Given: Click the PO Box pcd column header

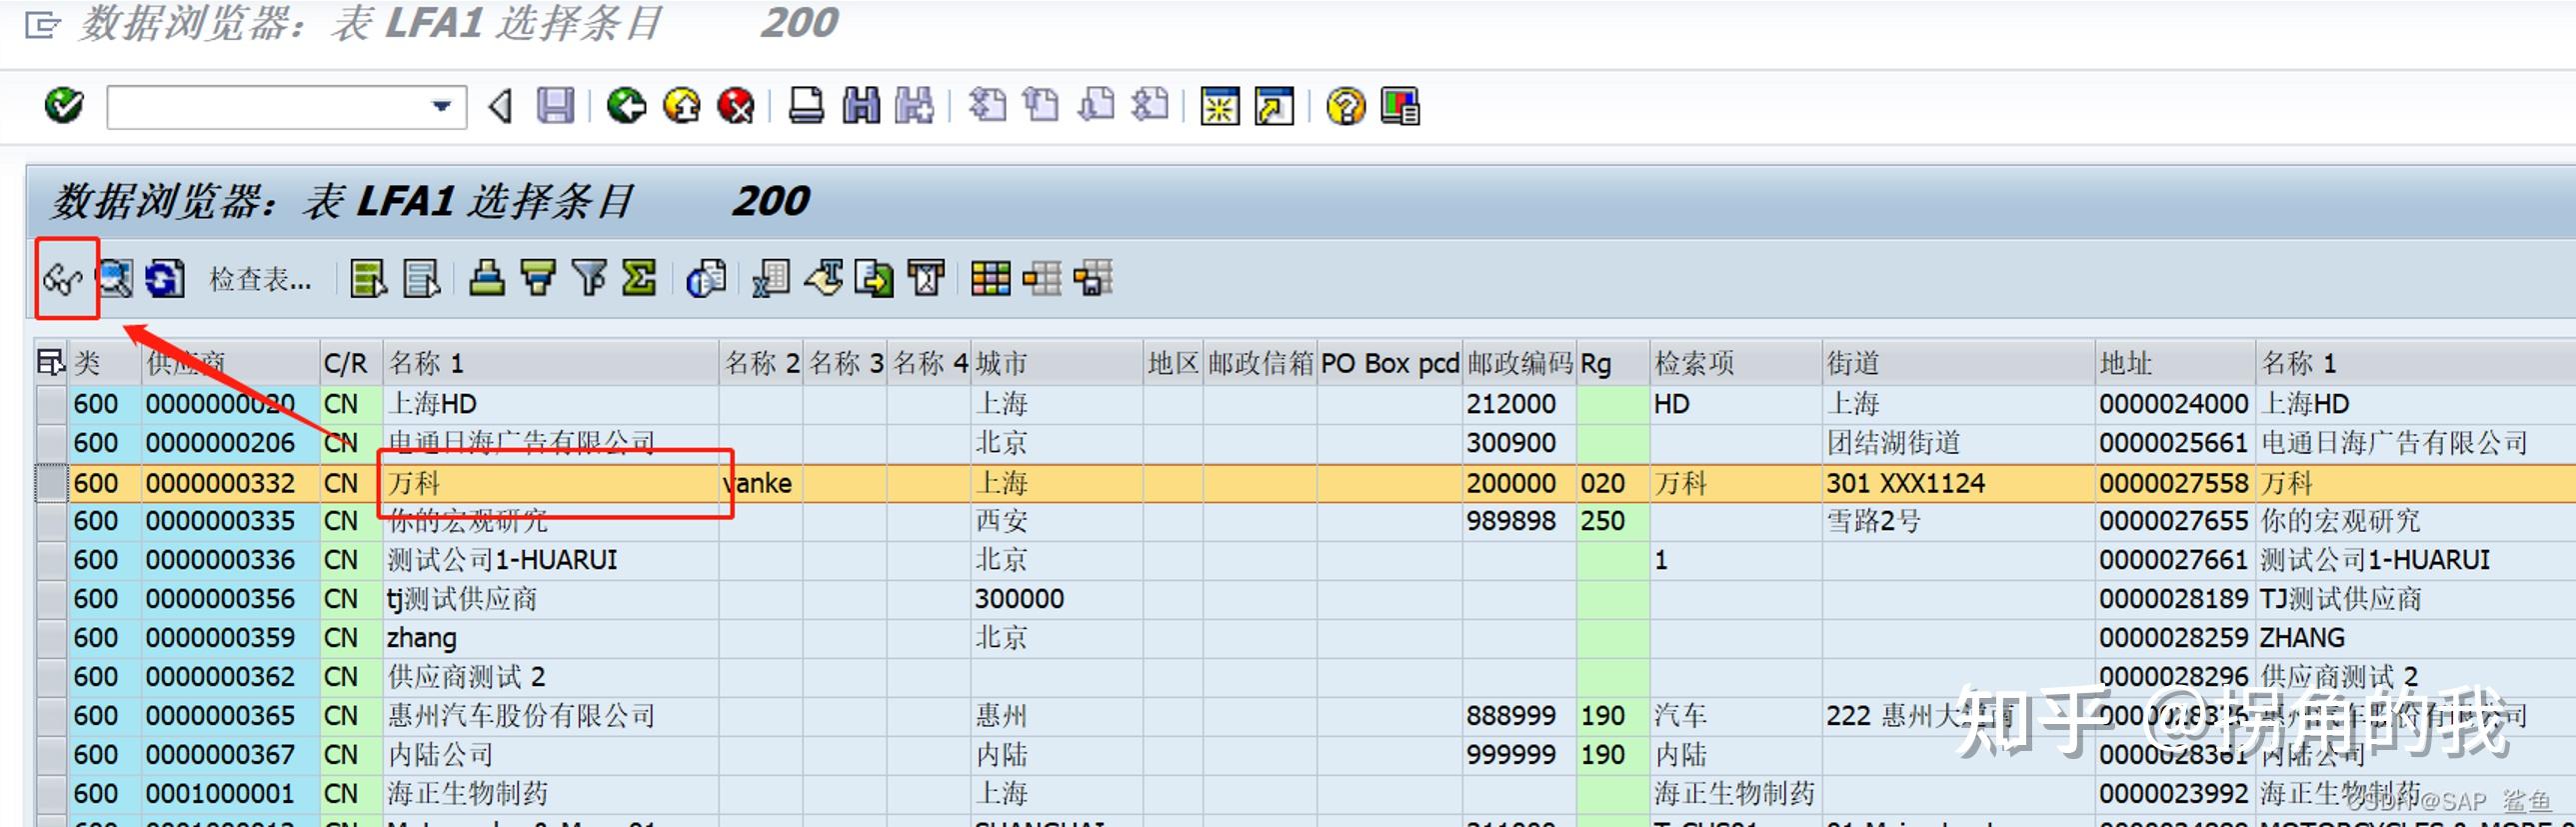Looking at the screenshot, I should (1390, 363).
